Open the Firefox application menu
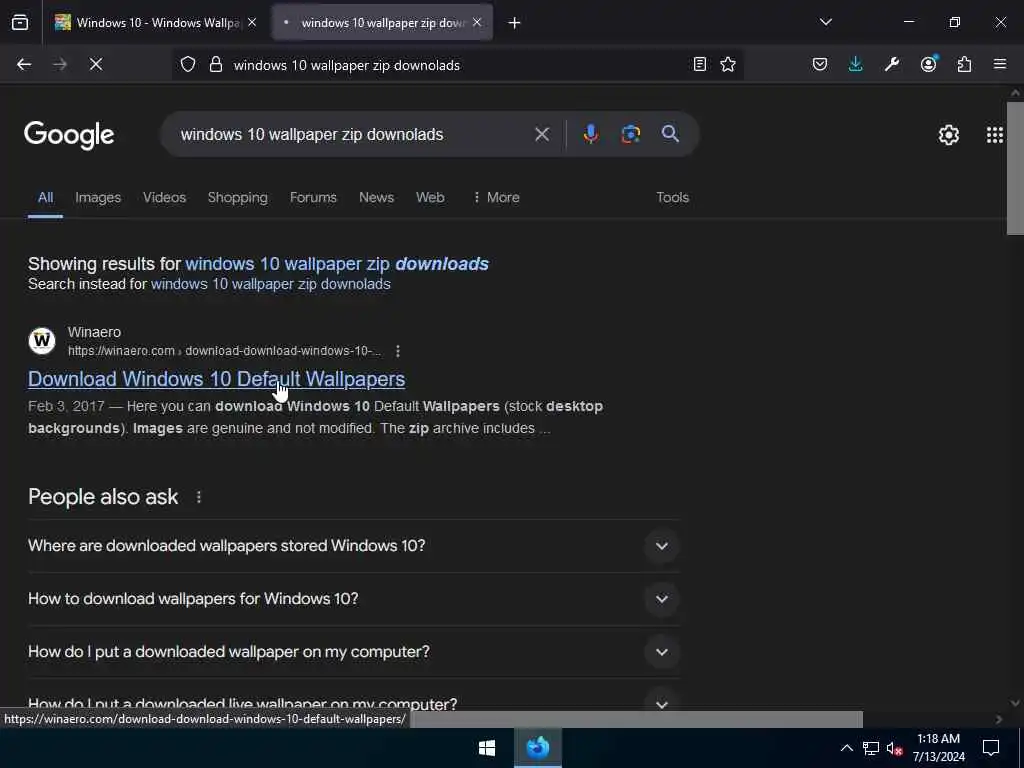Image resolution: width=1024 pixels, height=768 pixels. (x=1000, y=65)
